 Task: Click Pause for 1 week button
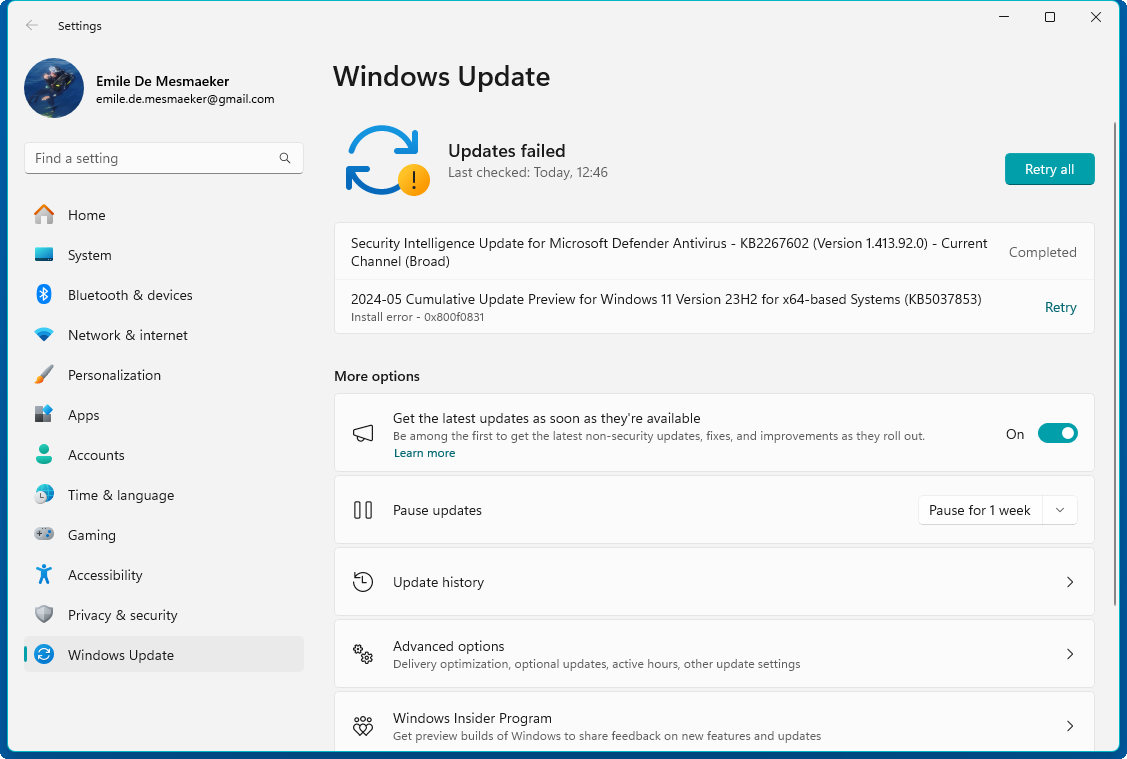point(980,510)
